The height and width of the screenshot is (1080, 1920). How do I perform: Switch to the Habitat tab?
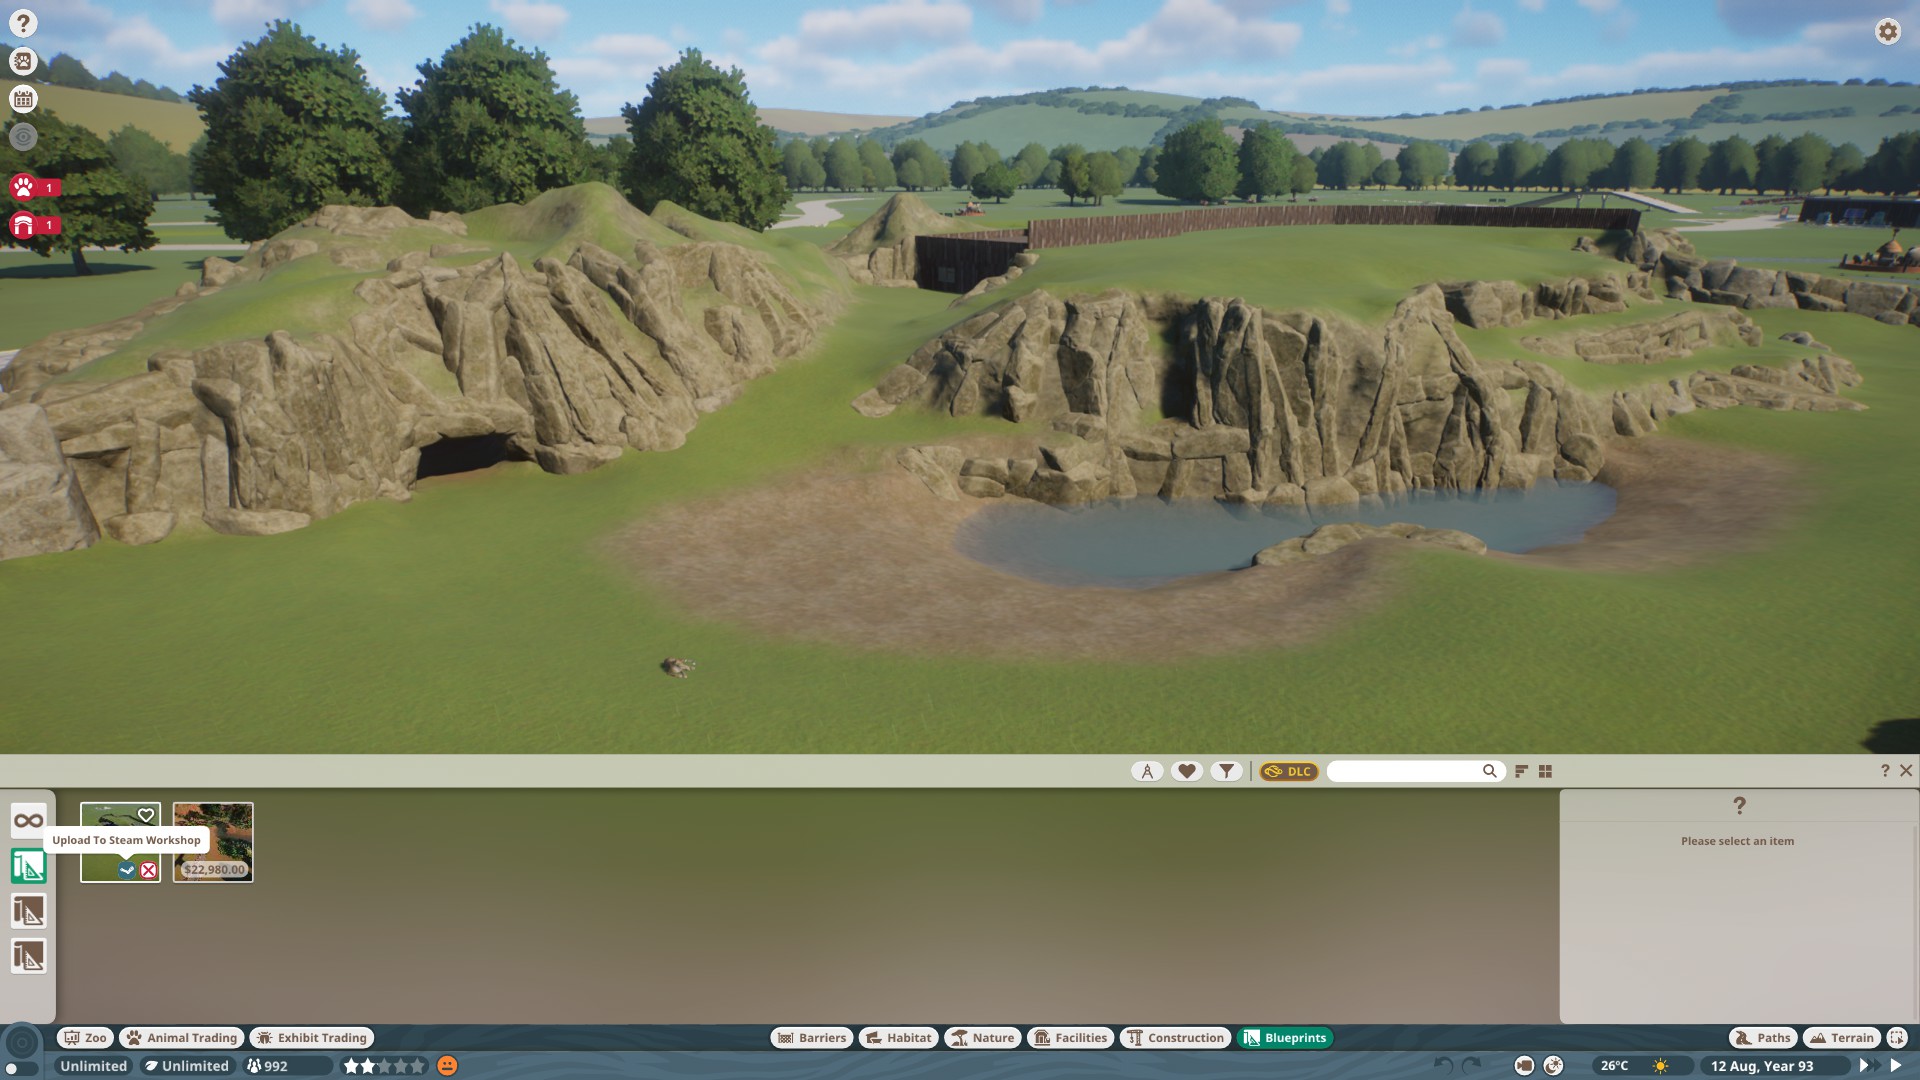click(x=898, y=1038)
